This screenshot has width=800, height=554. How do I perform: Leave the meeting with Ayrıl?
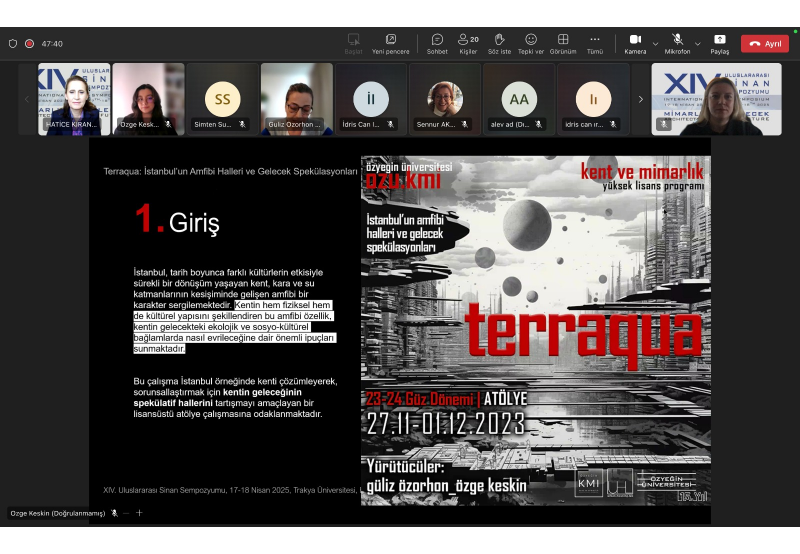(x=765, y=44)
